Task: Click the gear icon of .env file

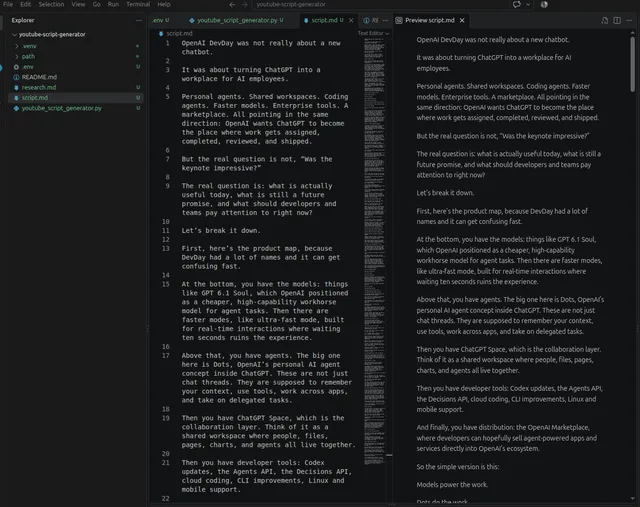Action: (x=16, y=67)
